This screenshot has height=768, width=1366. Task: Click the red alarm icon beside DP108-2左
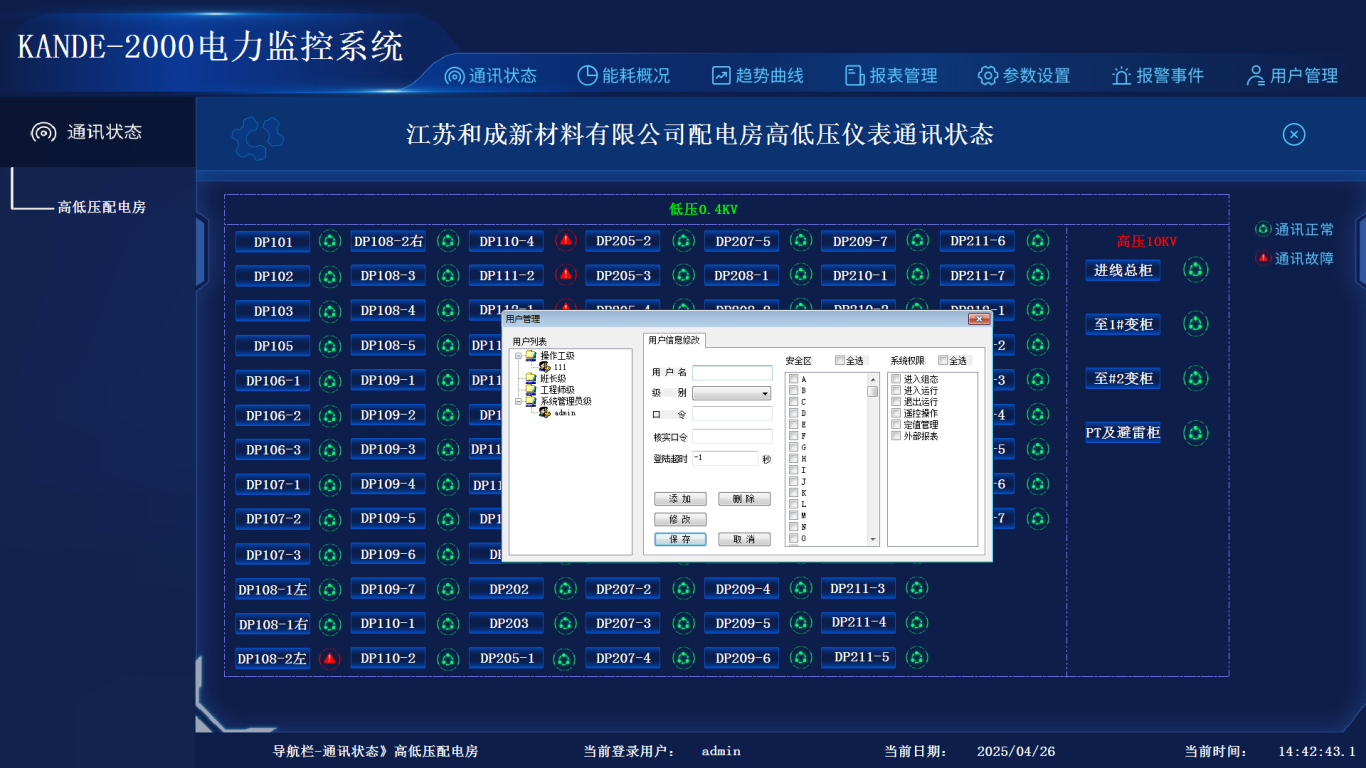click(330, 658)
